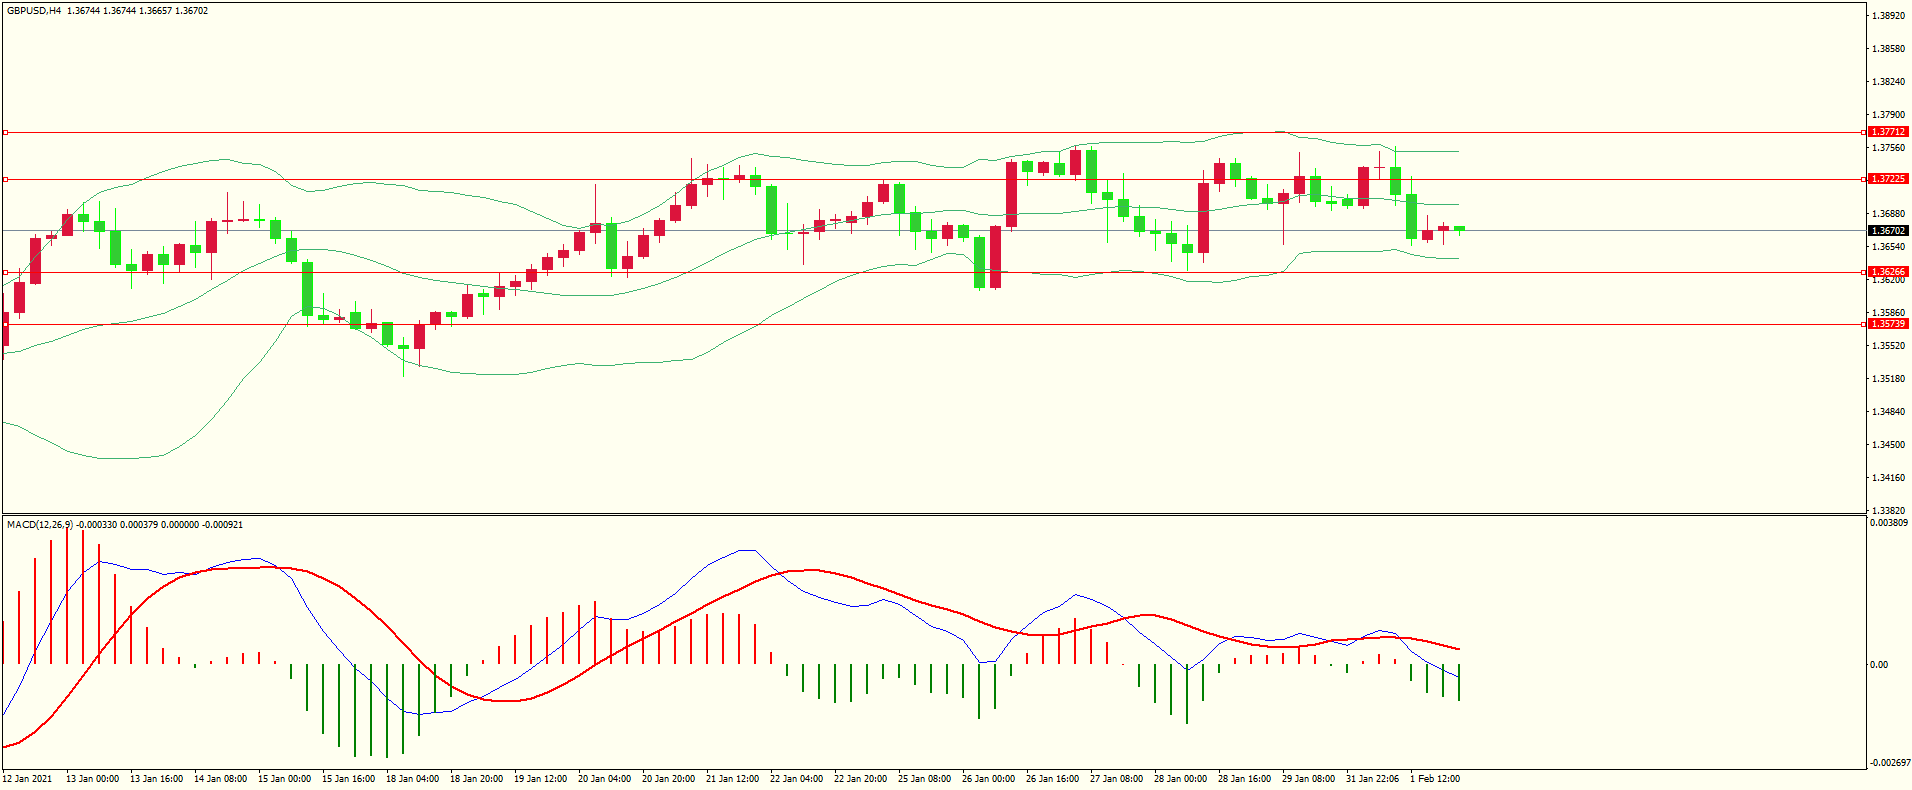The image size is (1912, 790).
Task: Click the GBPUSD,H4 chart title label
Action: [33, 11]
